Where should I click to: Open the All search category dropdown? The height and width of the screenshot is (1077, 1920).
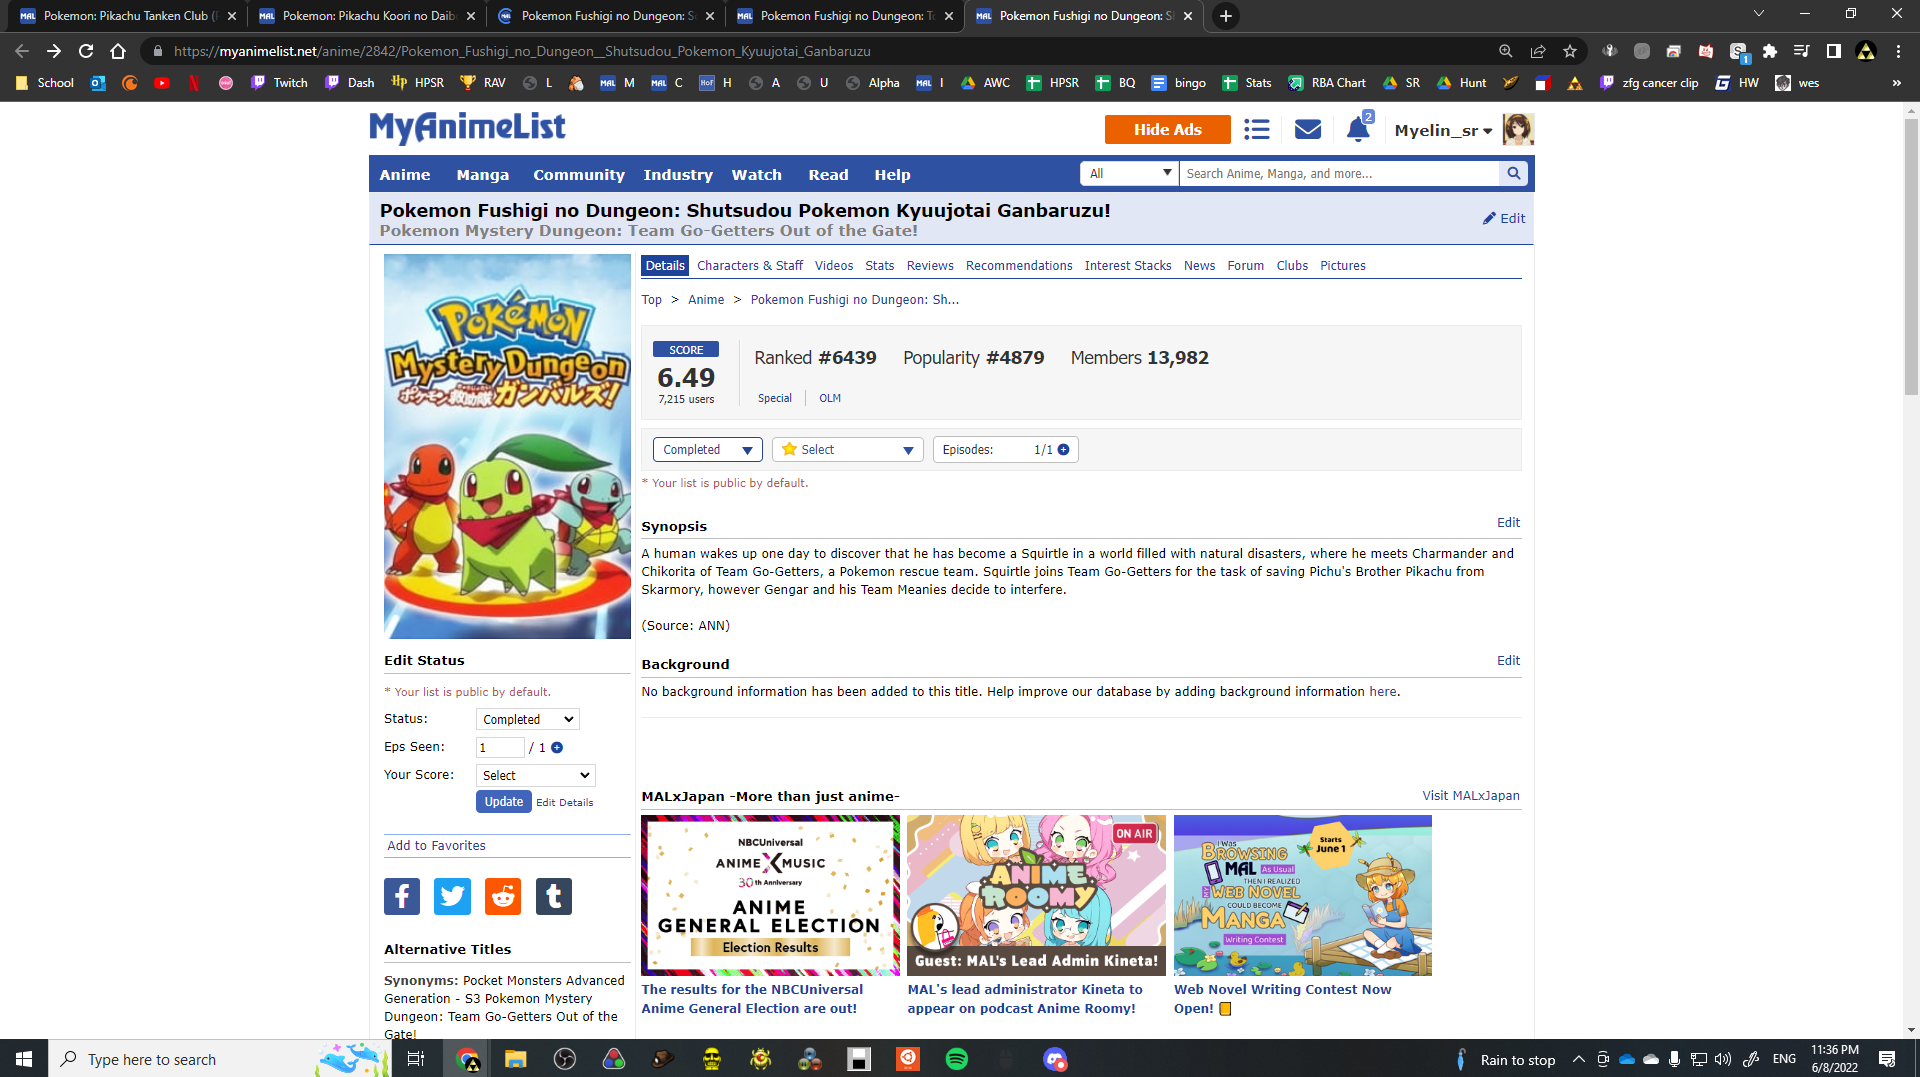pos(1129,173)
